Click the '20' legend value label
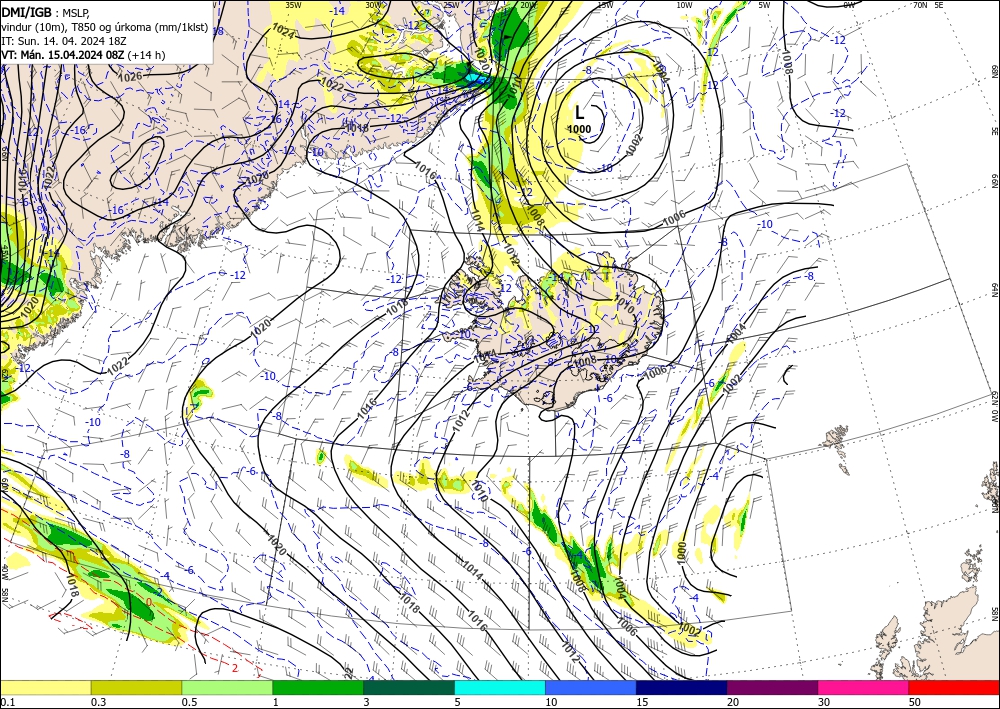 [x=733, y=702]
